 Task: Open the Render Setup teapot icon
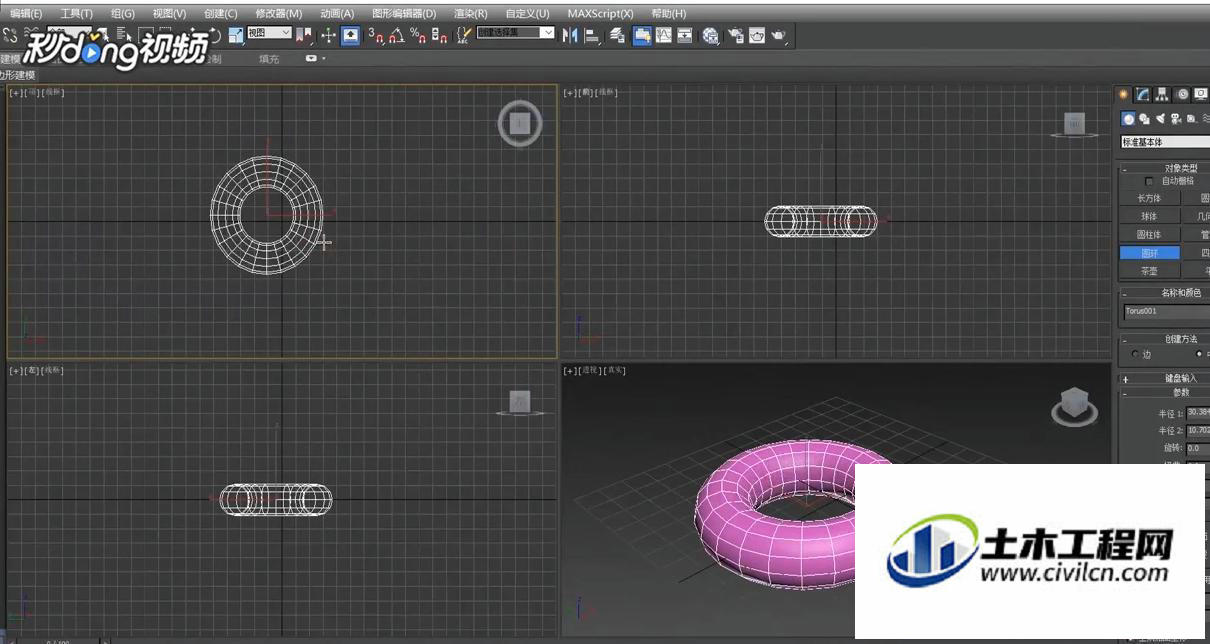tap(736, 35)
